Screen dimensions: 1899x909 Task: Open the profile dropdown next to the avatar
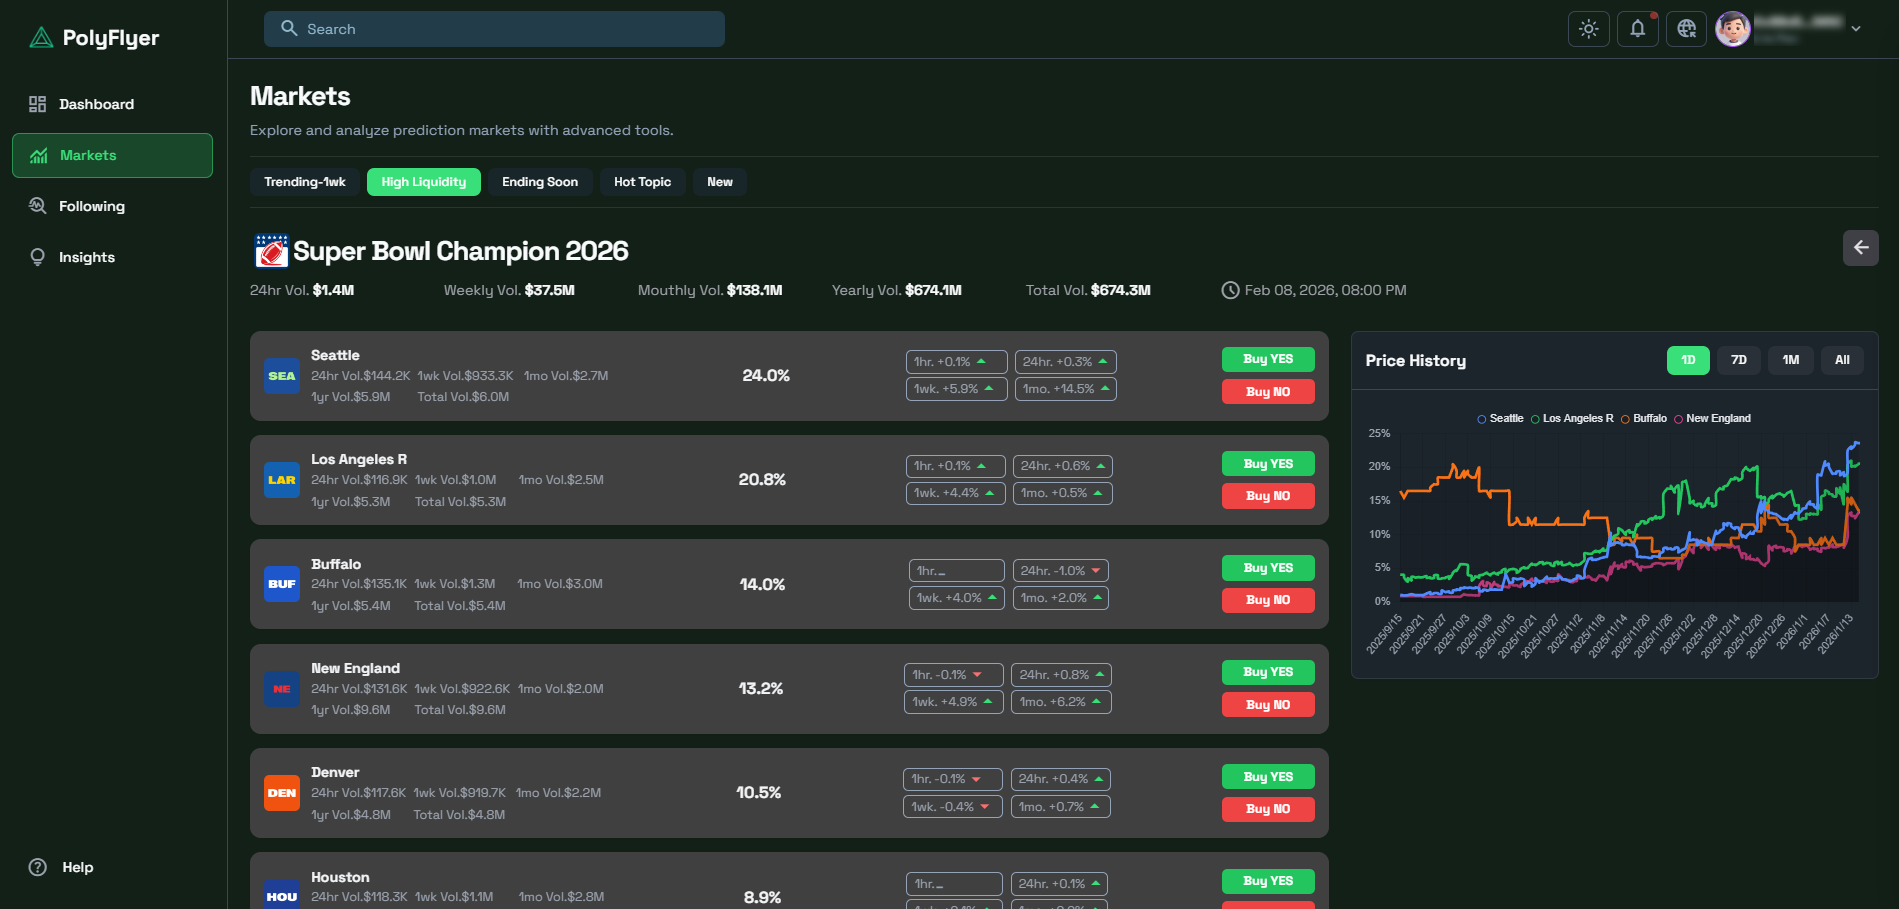[x=1855, y=29]
